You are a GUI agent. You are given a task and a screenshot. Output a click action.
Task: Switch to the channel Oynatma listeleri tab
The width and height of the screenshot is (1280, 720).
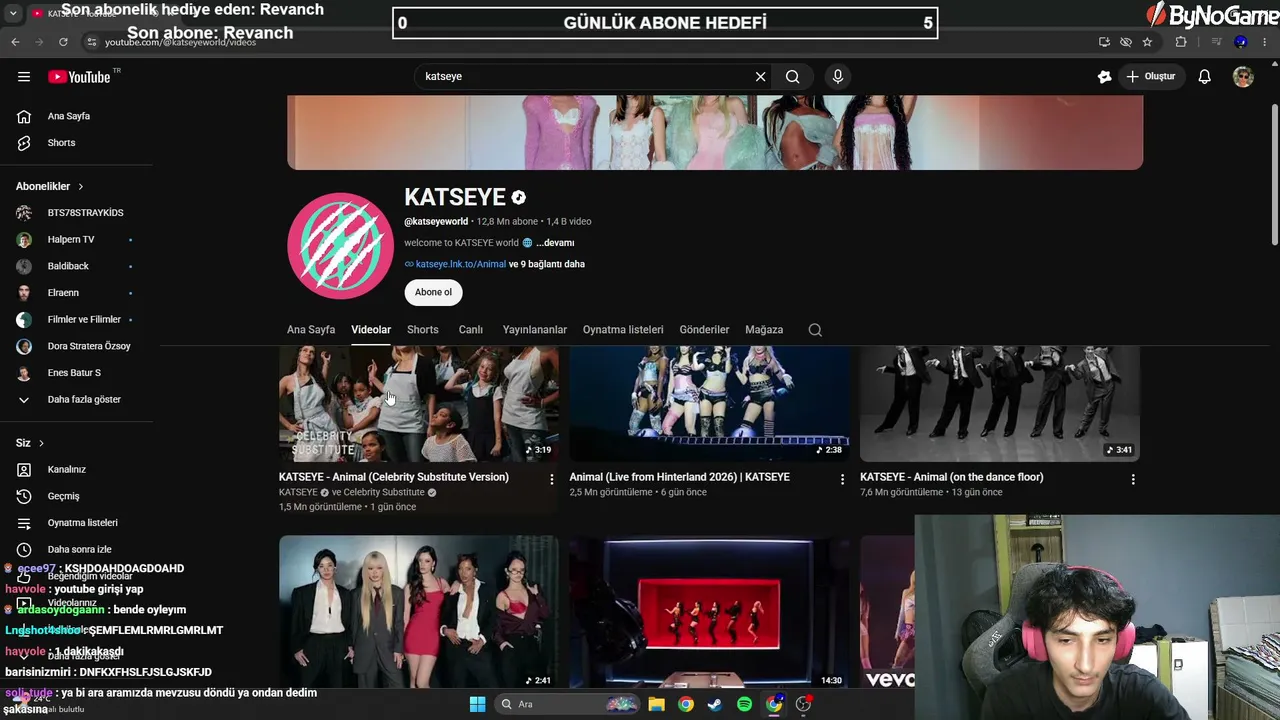(623, 330)
